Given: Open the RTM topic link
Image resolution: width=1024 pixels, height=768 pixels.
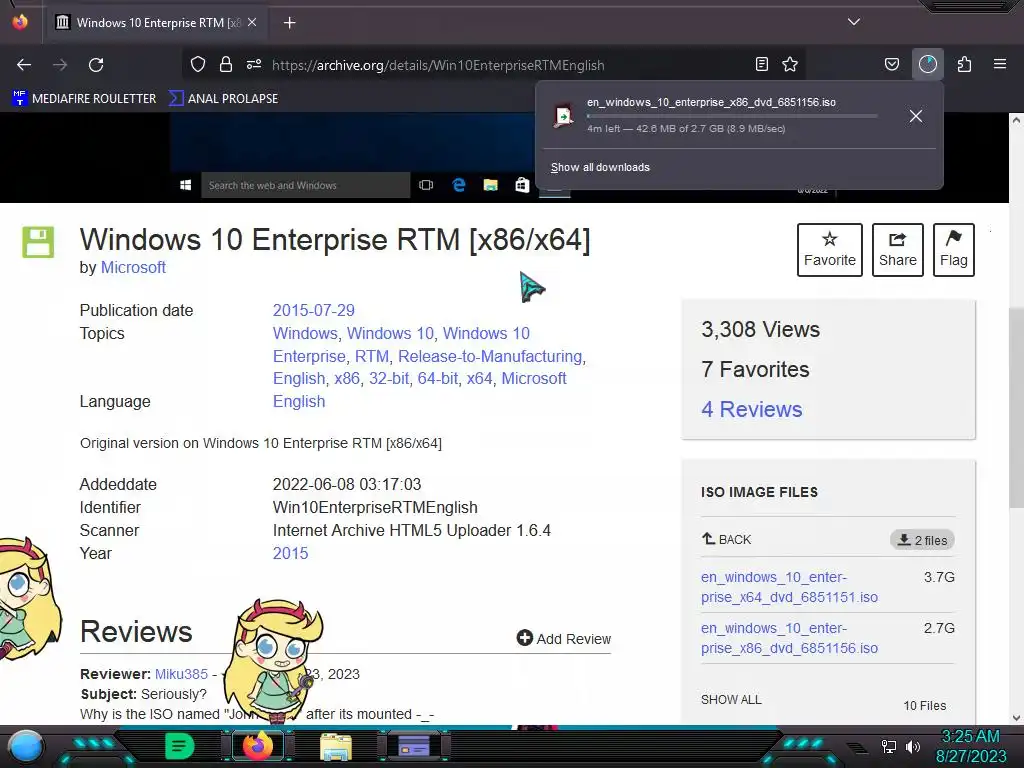Looking at the screenshot, I should pyautogui.click(x=372, y=356).
